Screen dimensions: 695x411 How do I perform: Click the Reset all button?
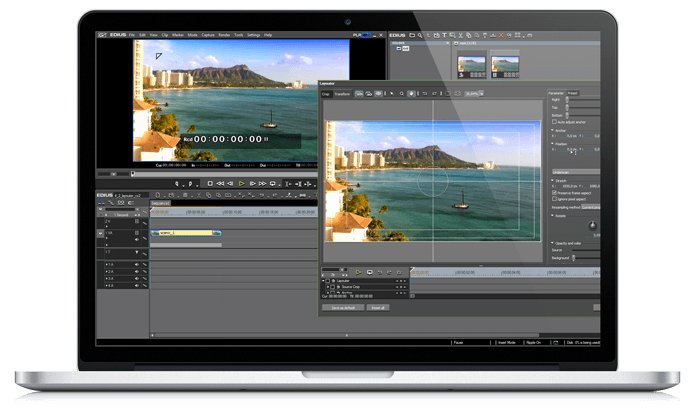380,307
